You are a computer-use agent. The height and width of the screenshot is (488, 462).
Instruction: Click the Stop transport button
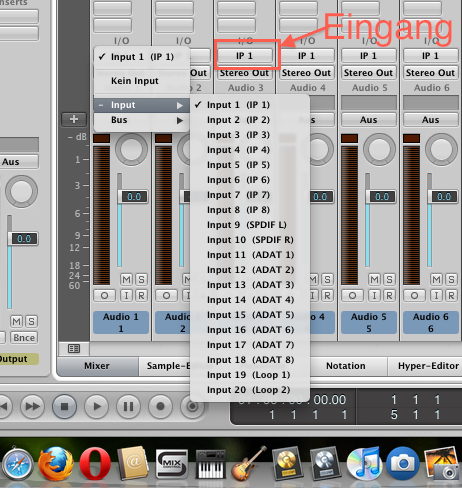(x=64, y=406)
